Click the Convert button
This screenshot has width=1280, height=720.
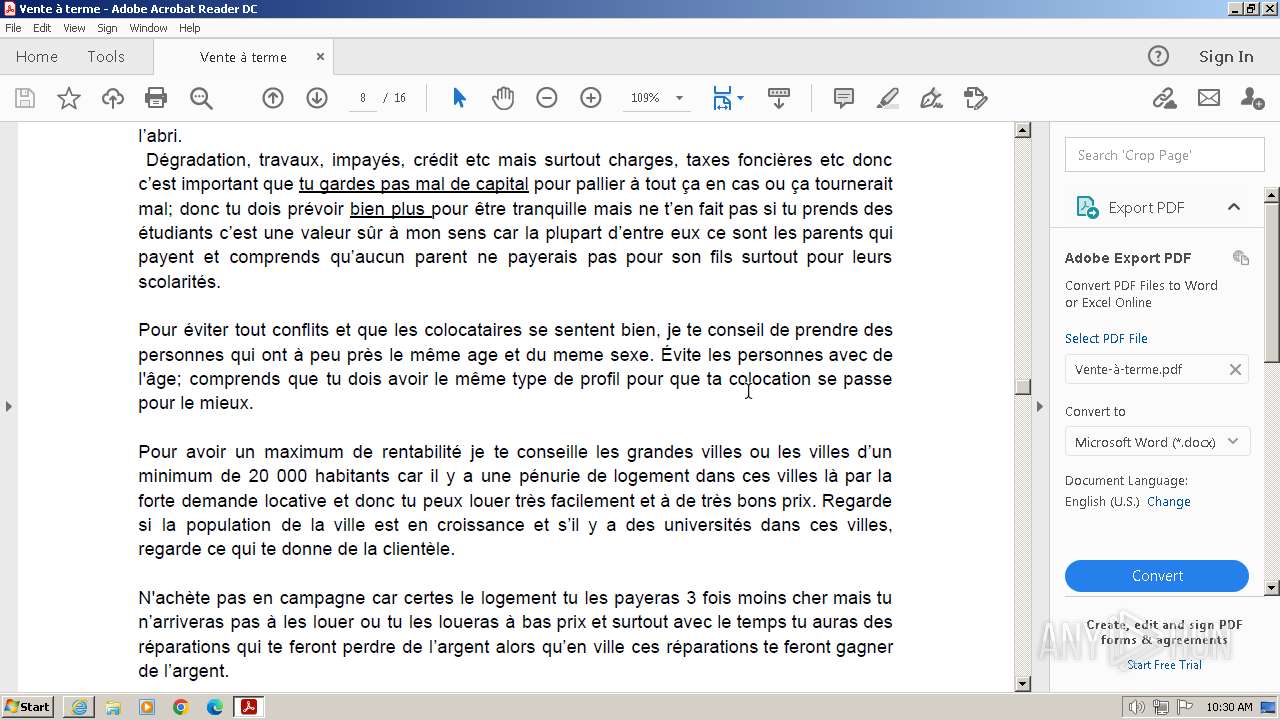[1157, 576]
